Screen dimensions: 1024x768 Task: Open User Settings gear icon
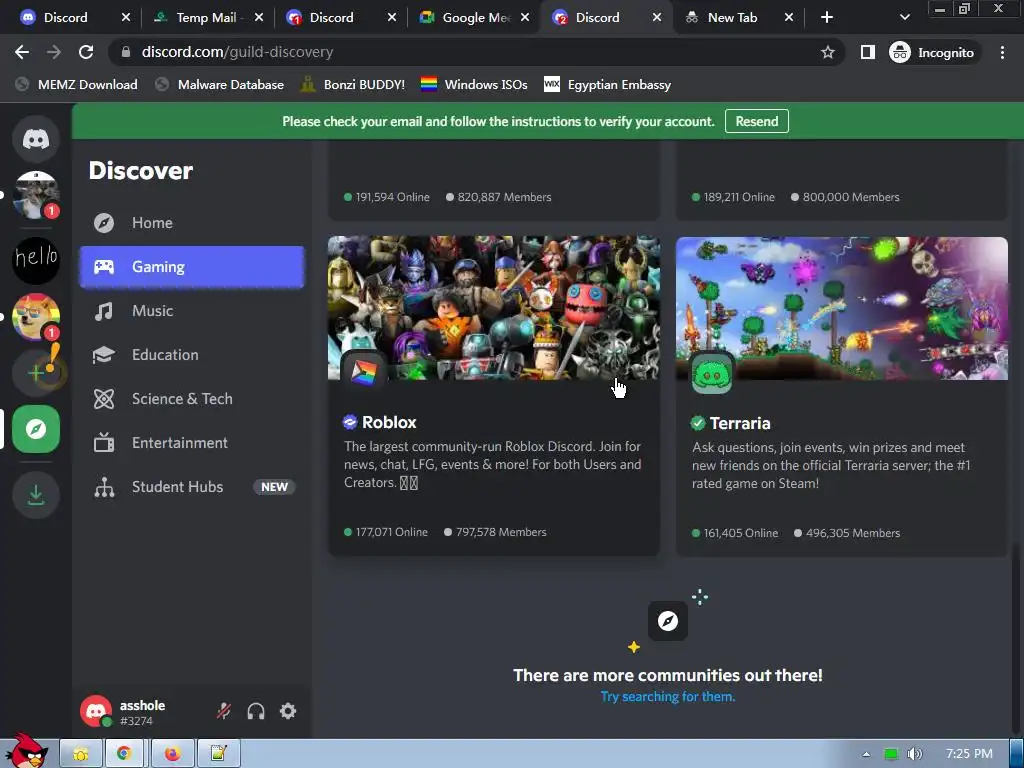click(x=288, y=711)
